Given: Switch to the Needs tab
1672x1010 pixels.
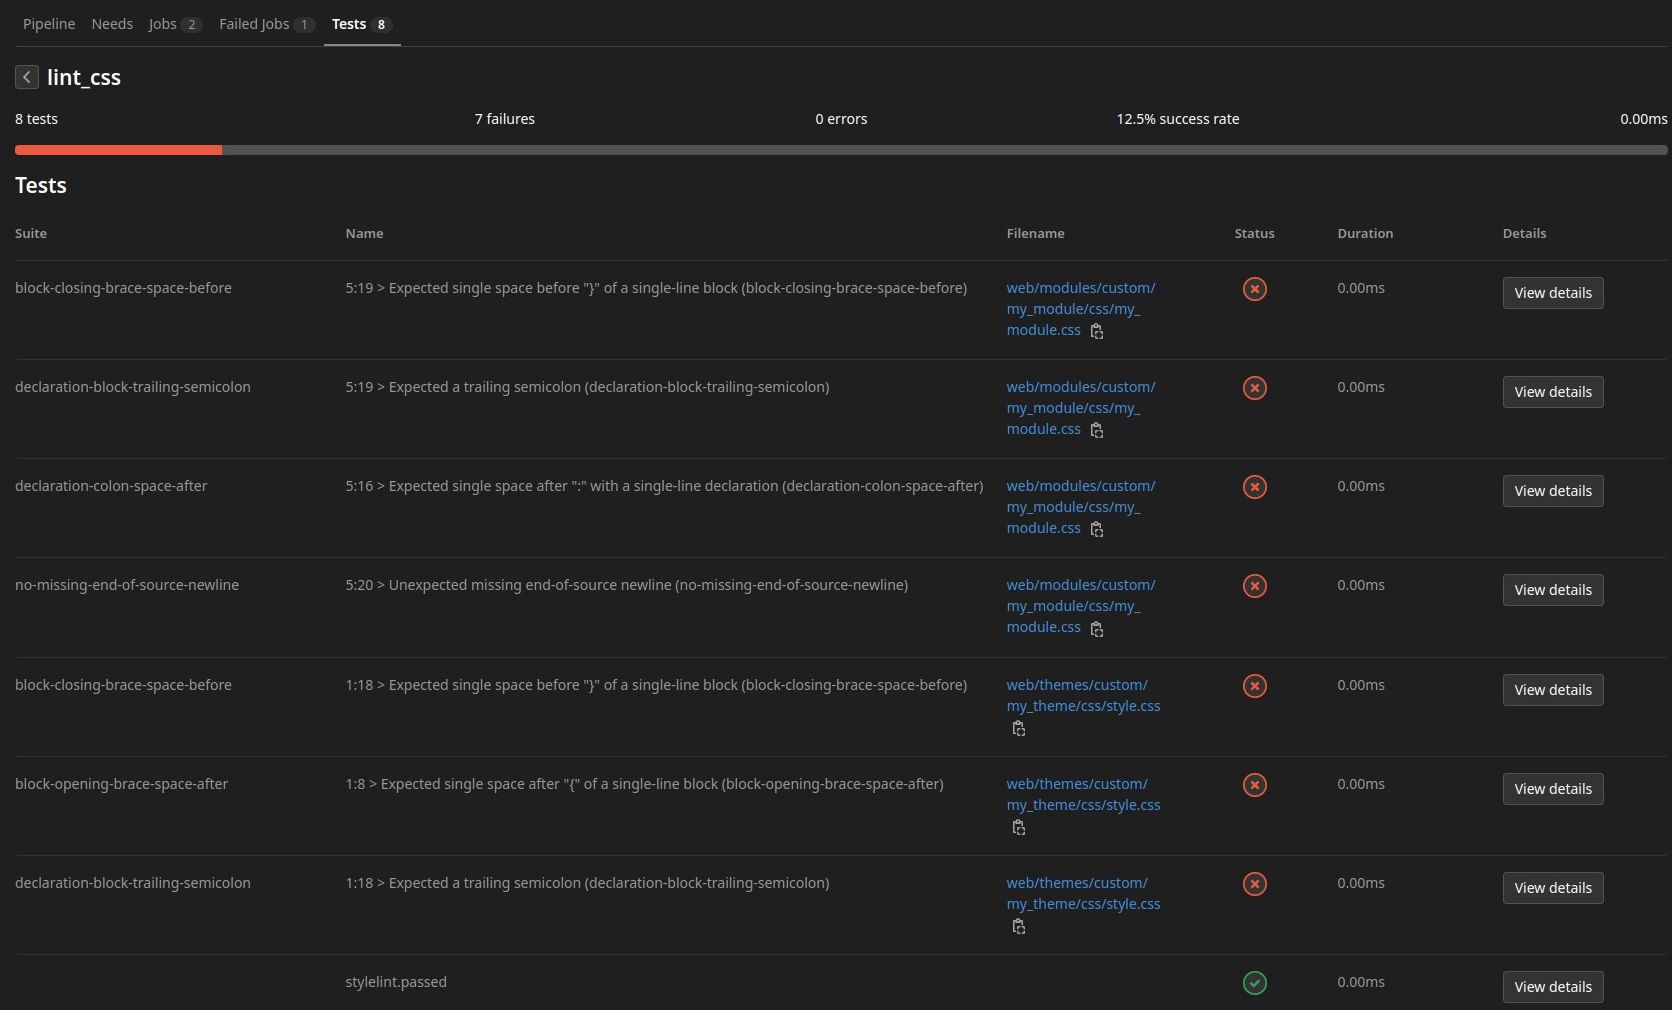Looking at the screenshot, I should pos(112,24).
